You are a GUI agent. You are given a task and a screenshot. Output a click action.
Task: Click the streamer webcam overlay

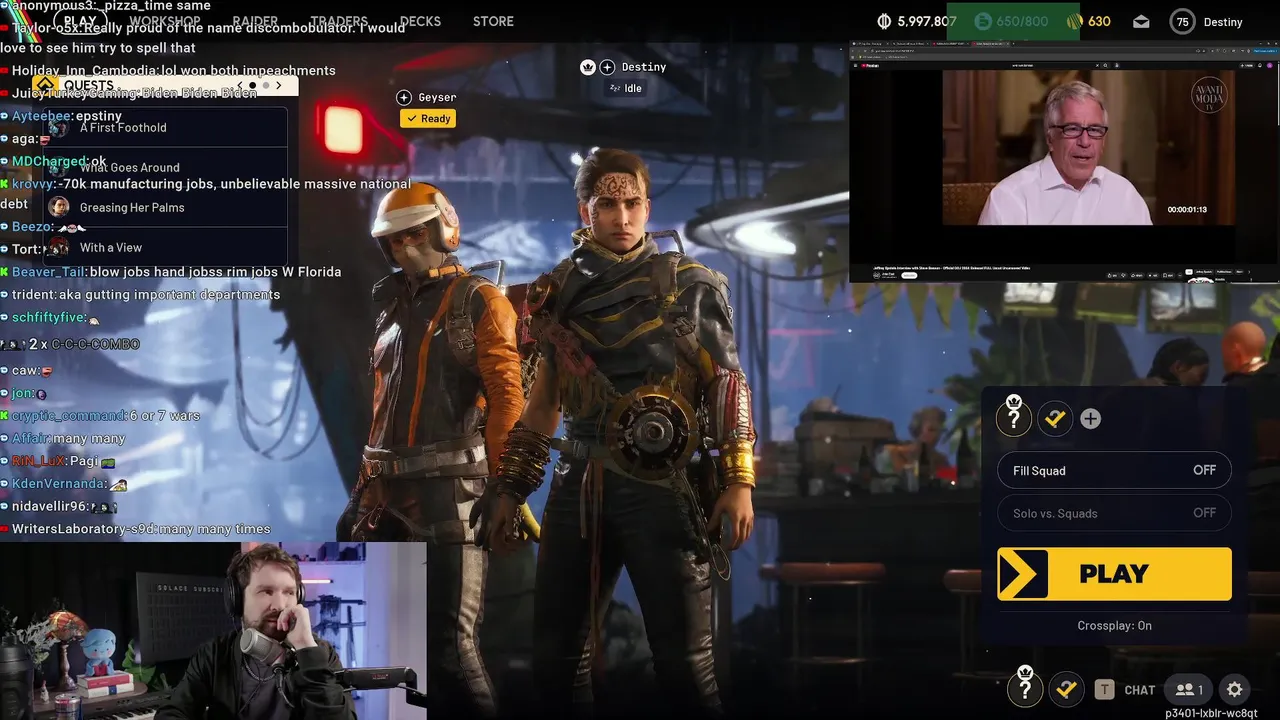pyautogui.click(x=213, y=631)
